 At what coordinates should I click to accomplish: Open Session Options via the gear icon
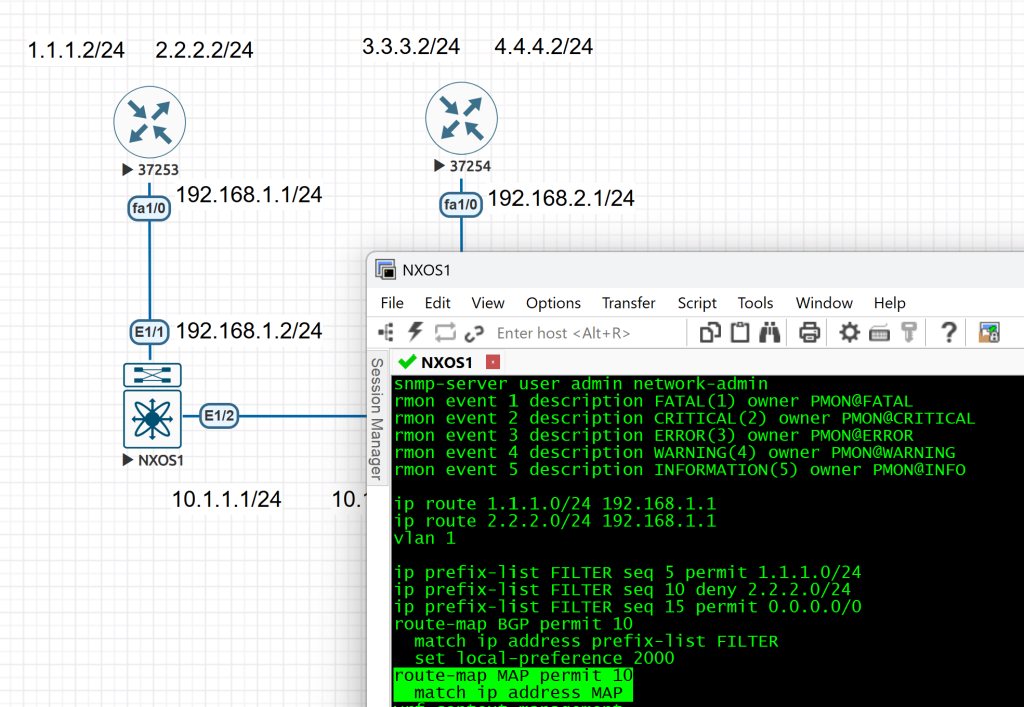click(x=849, y=332)
